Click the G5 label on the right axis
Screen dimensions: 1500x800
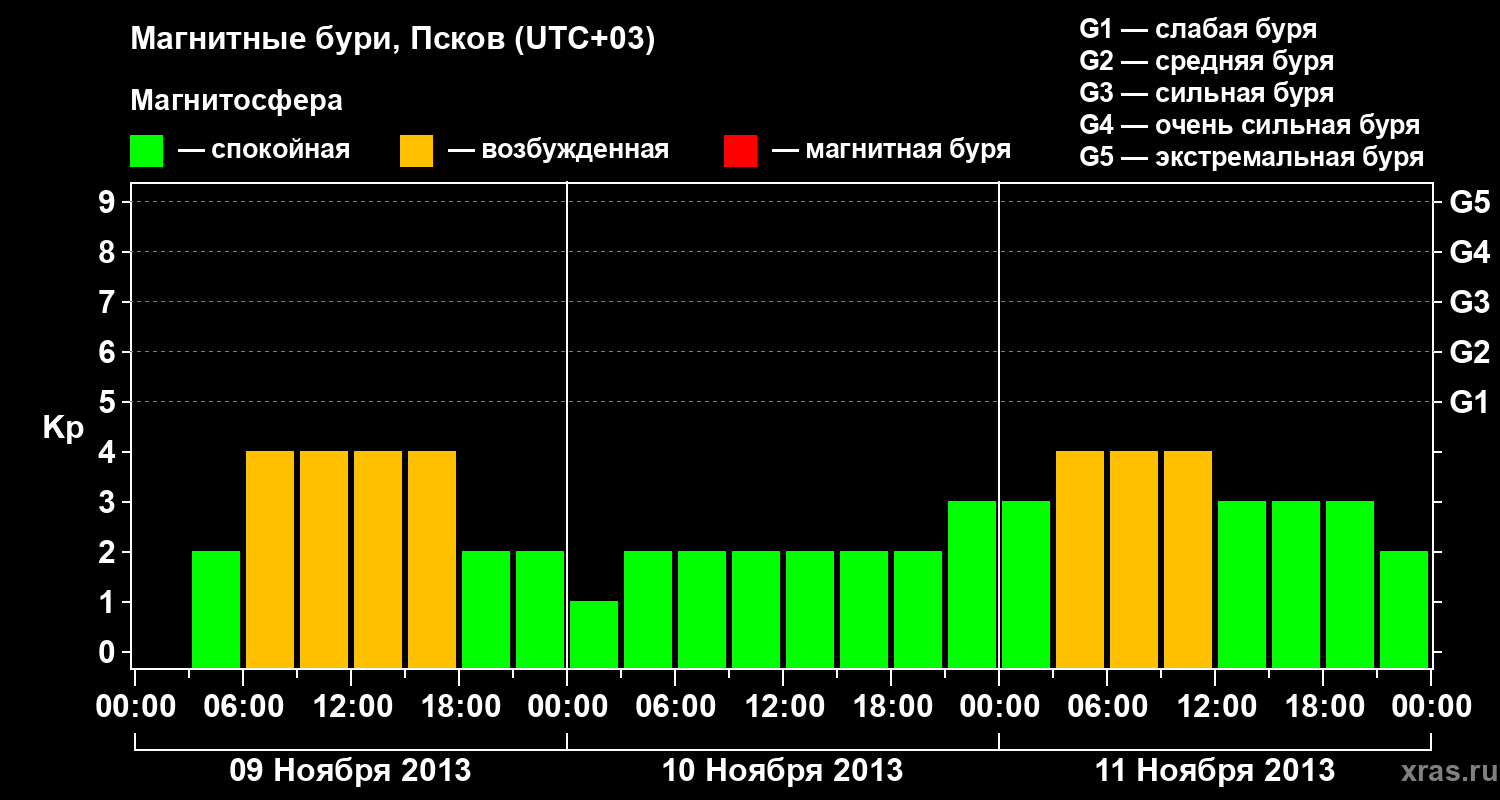click(x=1469, y=202)
